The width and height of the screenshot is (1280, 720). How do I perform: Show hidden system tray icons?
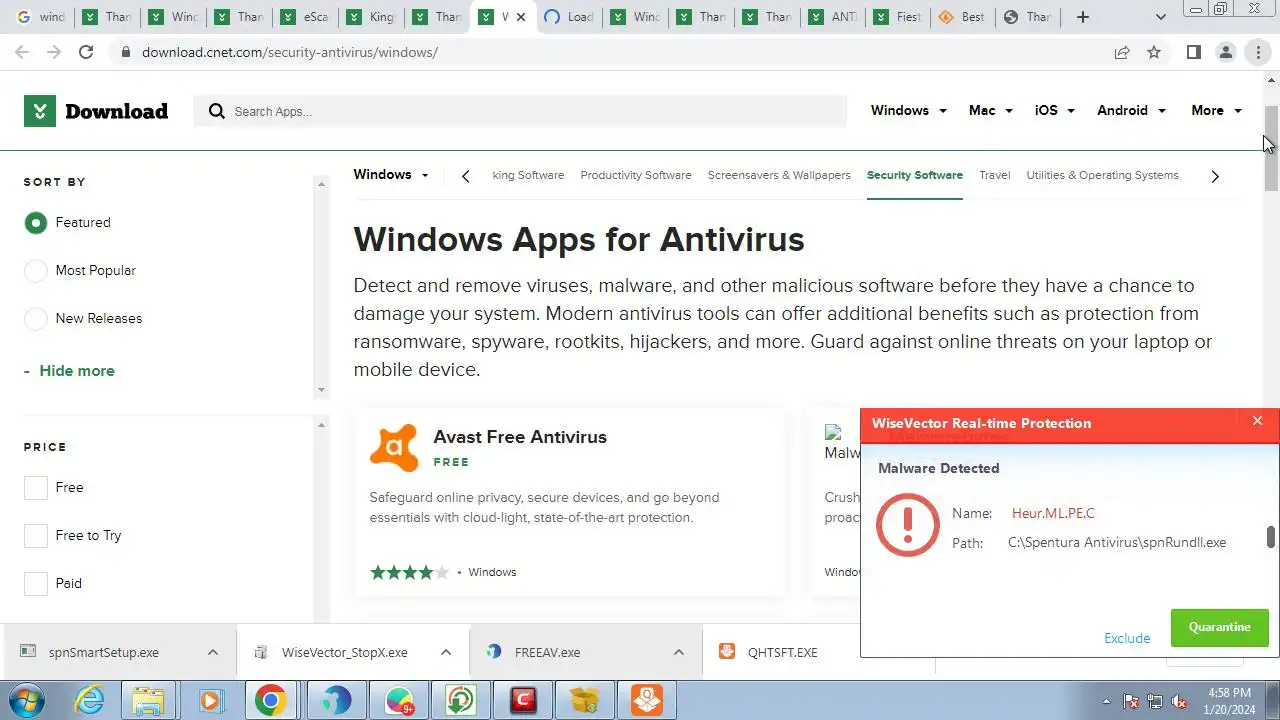point(1106,702)
